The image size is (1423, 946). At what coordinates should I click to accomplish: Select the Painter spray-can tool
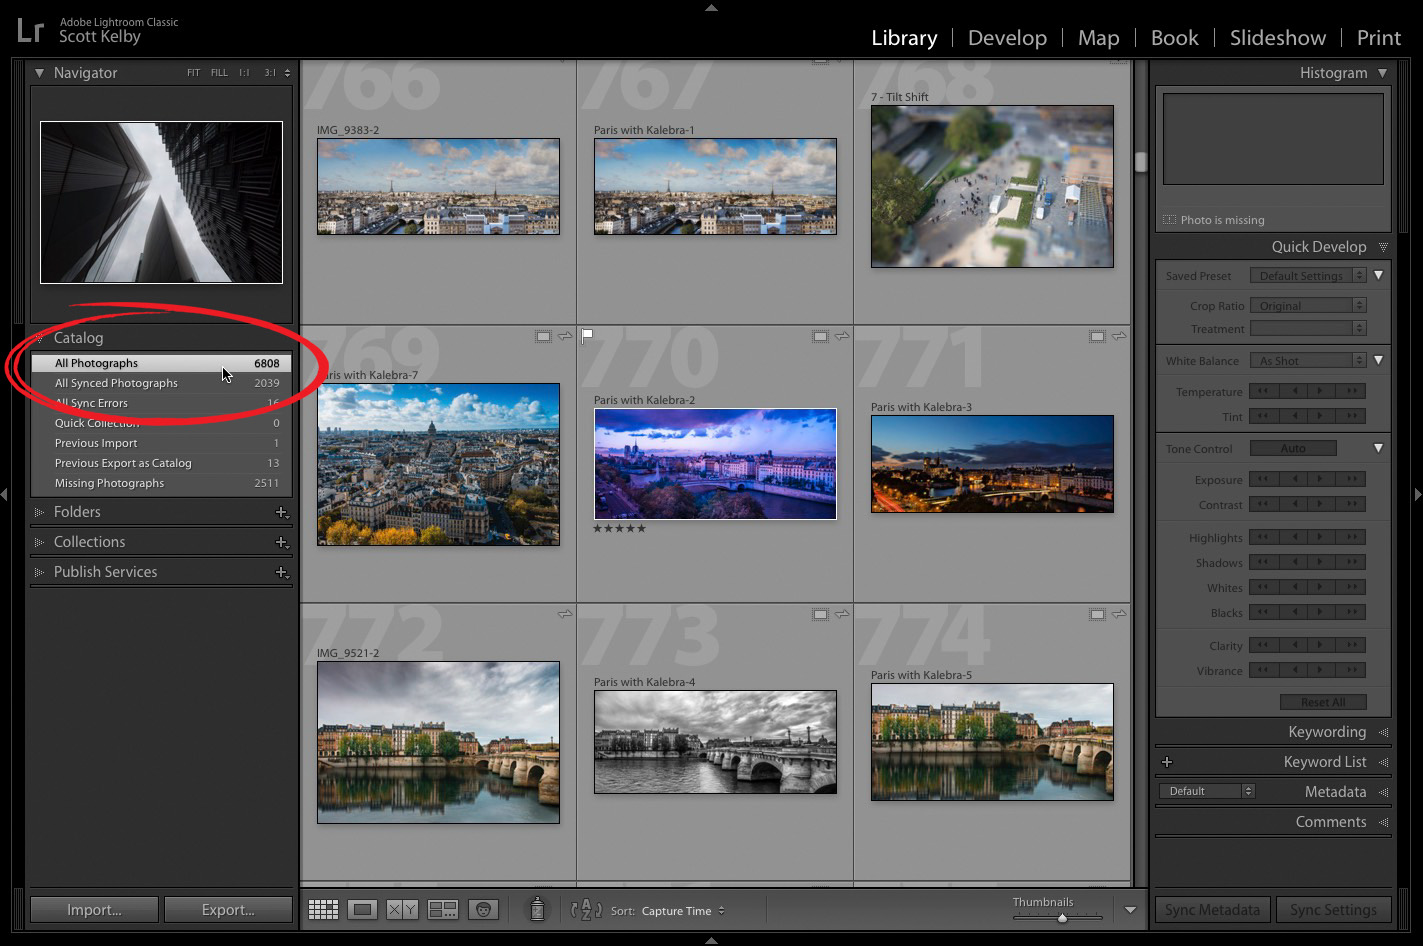[537, 910]
